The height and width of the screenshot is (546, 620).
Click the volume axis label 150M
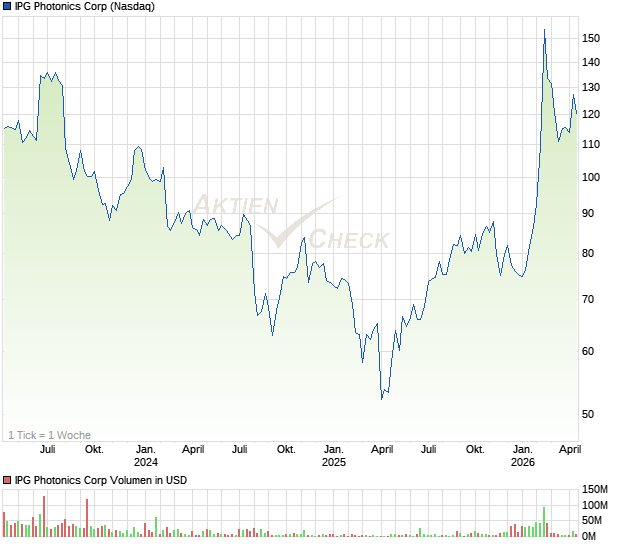point(594,489)
